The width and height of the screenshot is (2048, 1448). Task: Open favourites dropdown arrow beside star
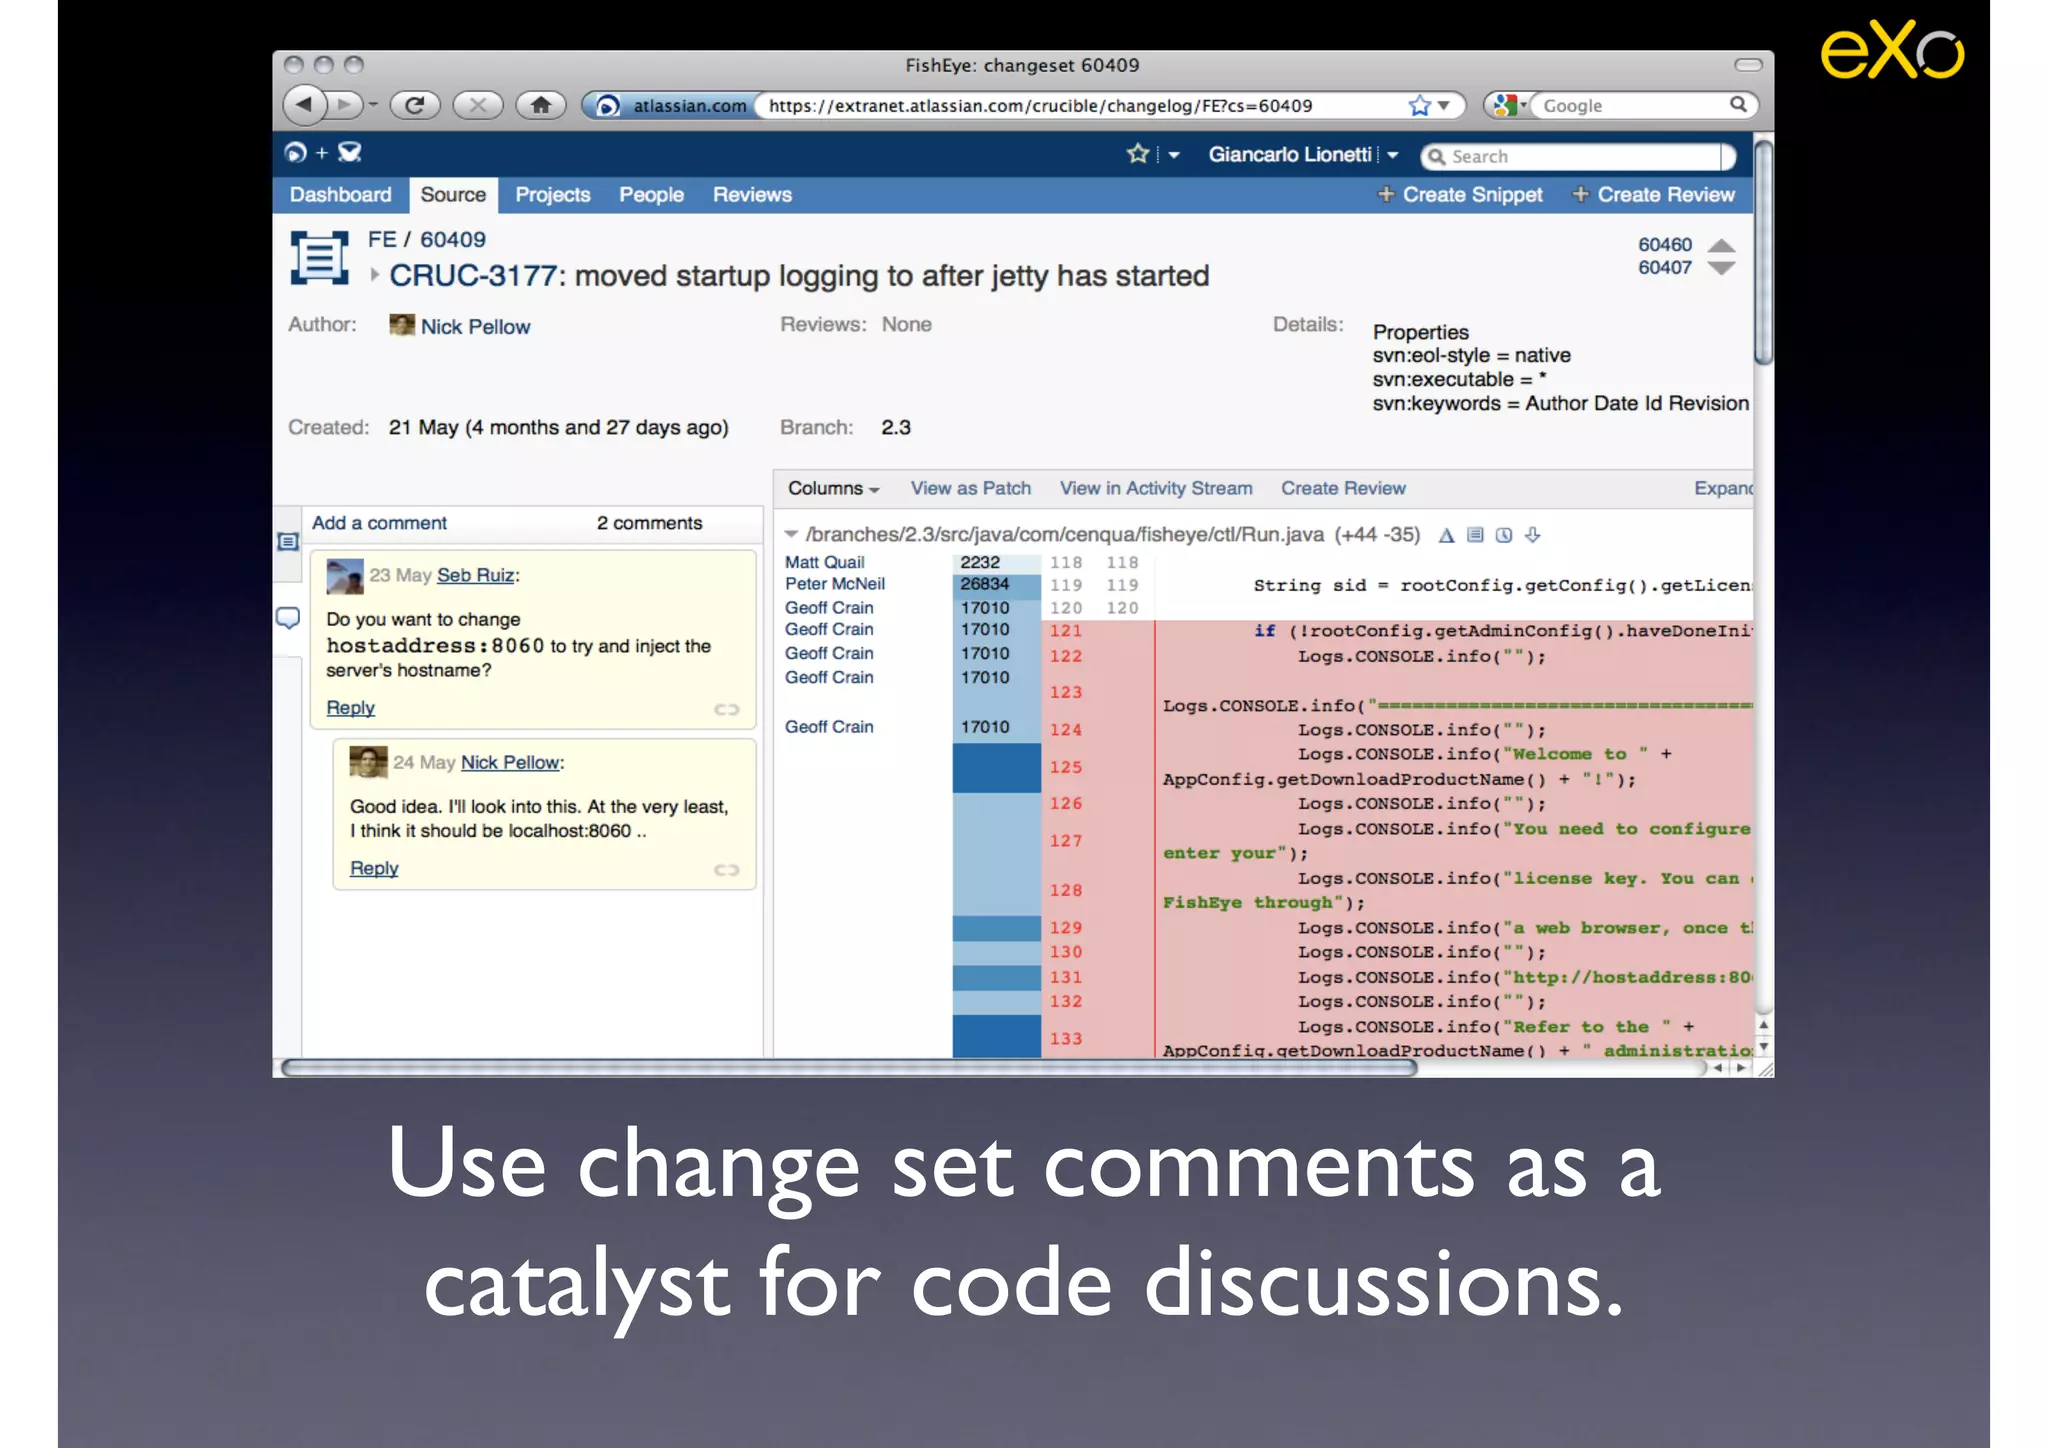(x=1174, y=155)
